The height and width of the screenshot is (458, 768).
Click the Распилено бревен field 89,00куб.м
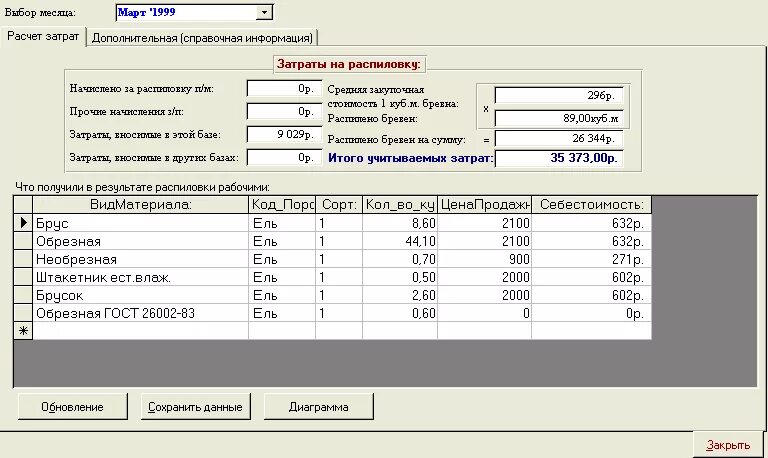coord(558,118)
